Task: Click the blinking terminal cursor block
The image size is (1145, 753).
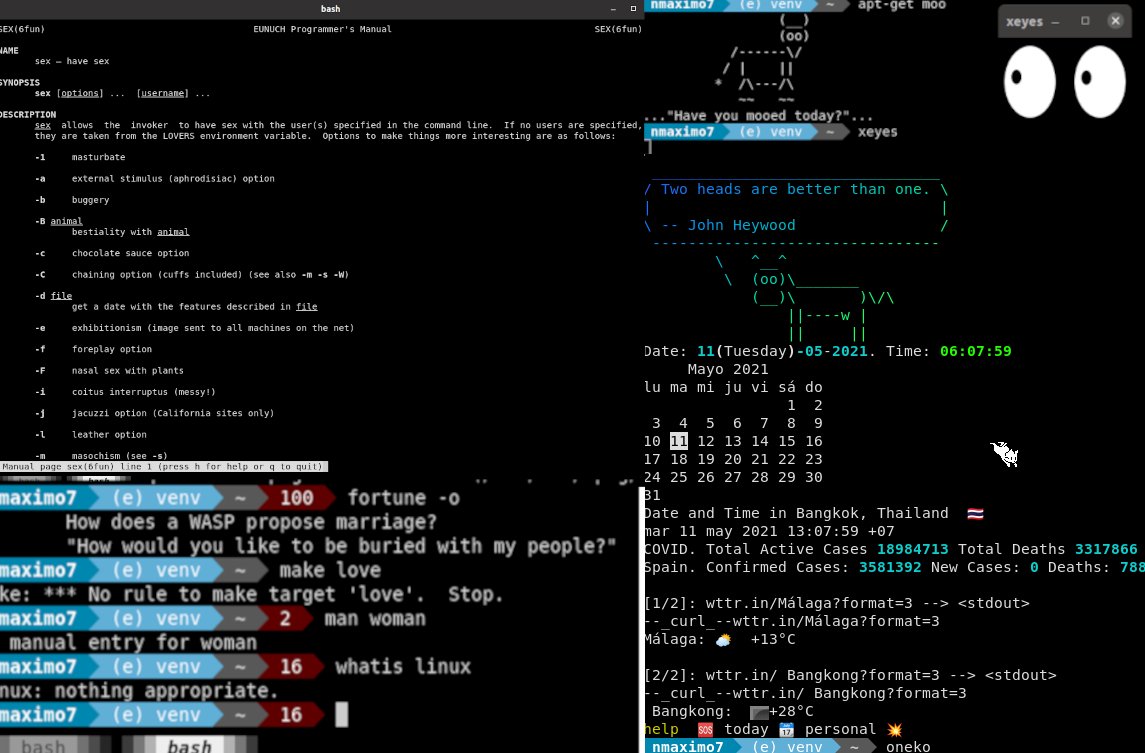Action: click(341, 714)
